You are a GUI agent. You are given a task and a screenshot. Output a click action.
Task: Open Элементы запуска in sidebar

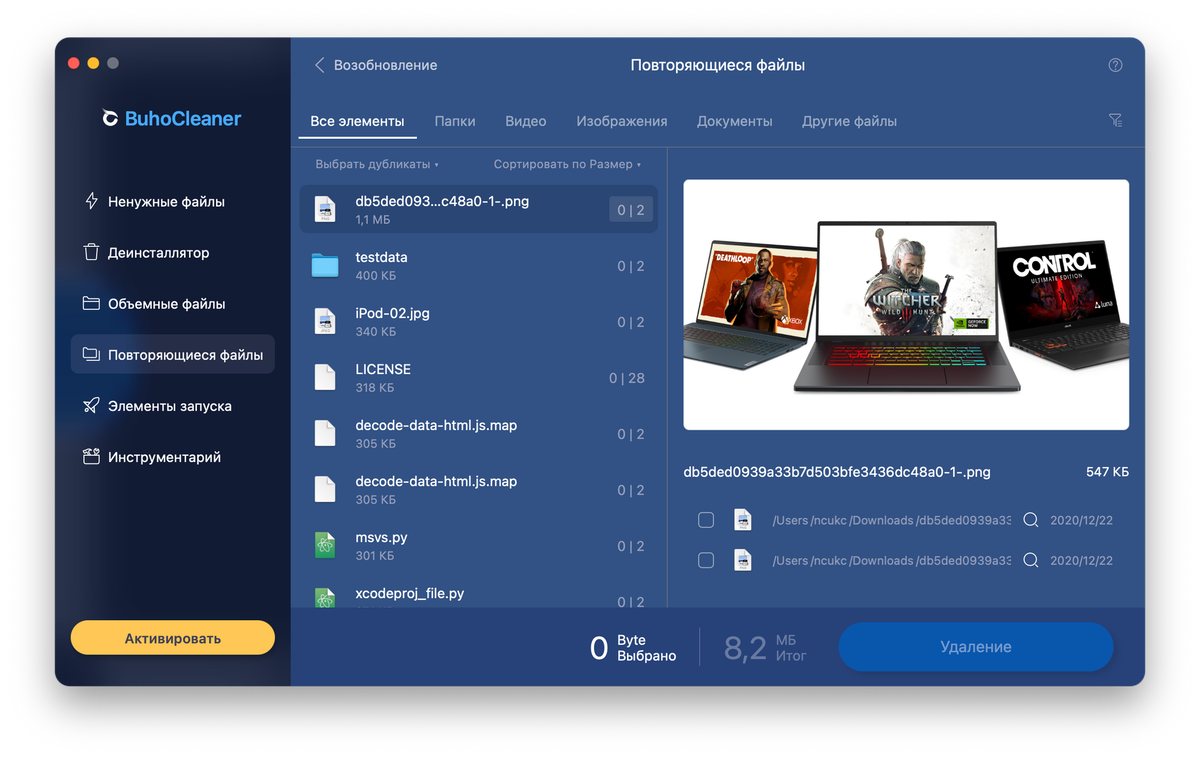coord(172,406)
